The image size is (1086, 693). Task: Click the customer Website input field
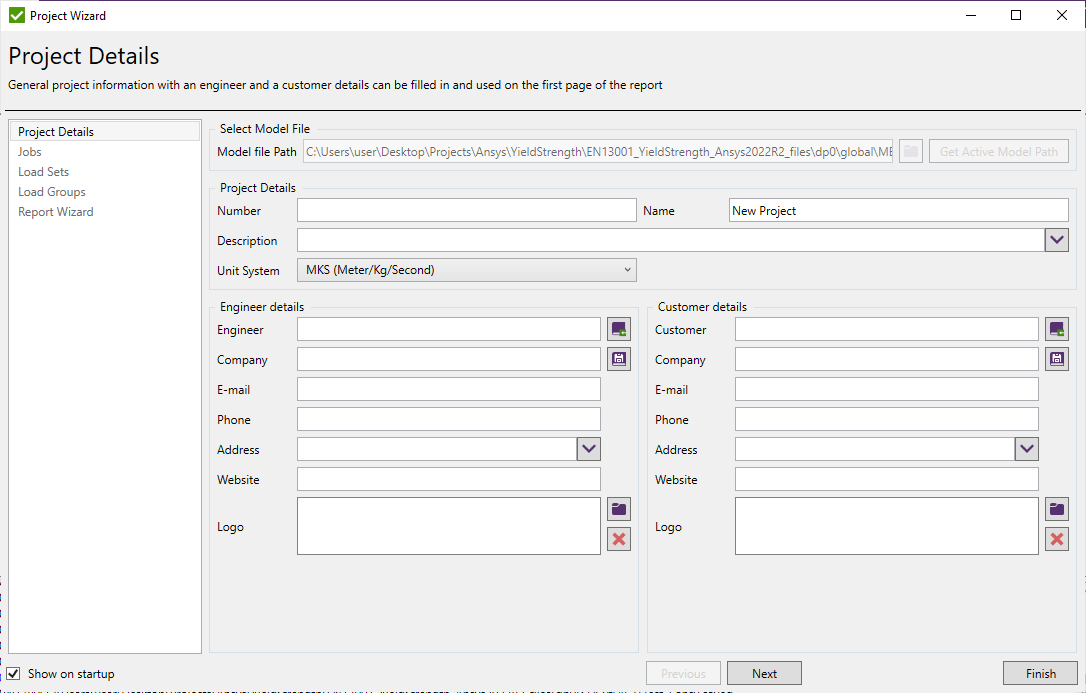click(x=887, y=479)
